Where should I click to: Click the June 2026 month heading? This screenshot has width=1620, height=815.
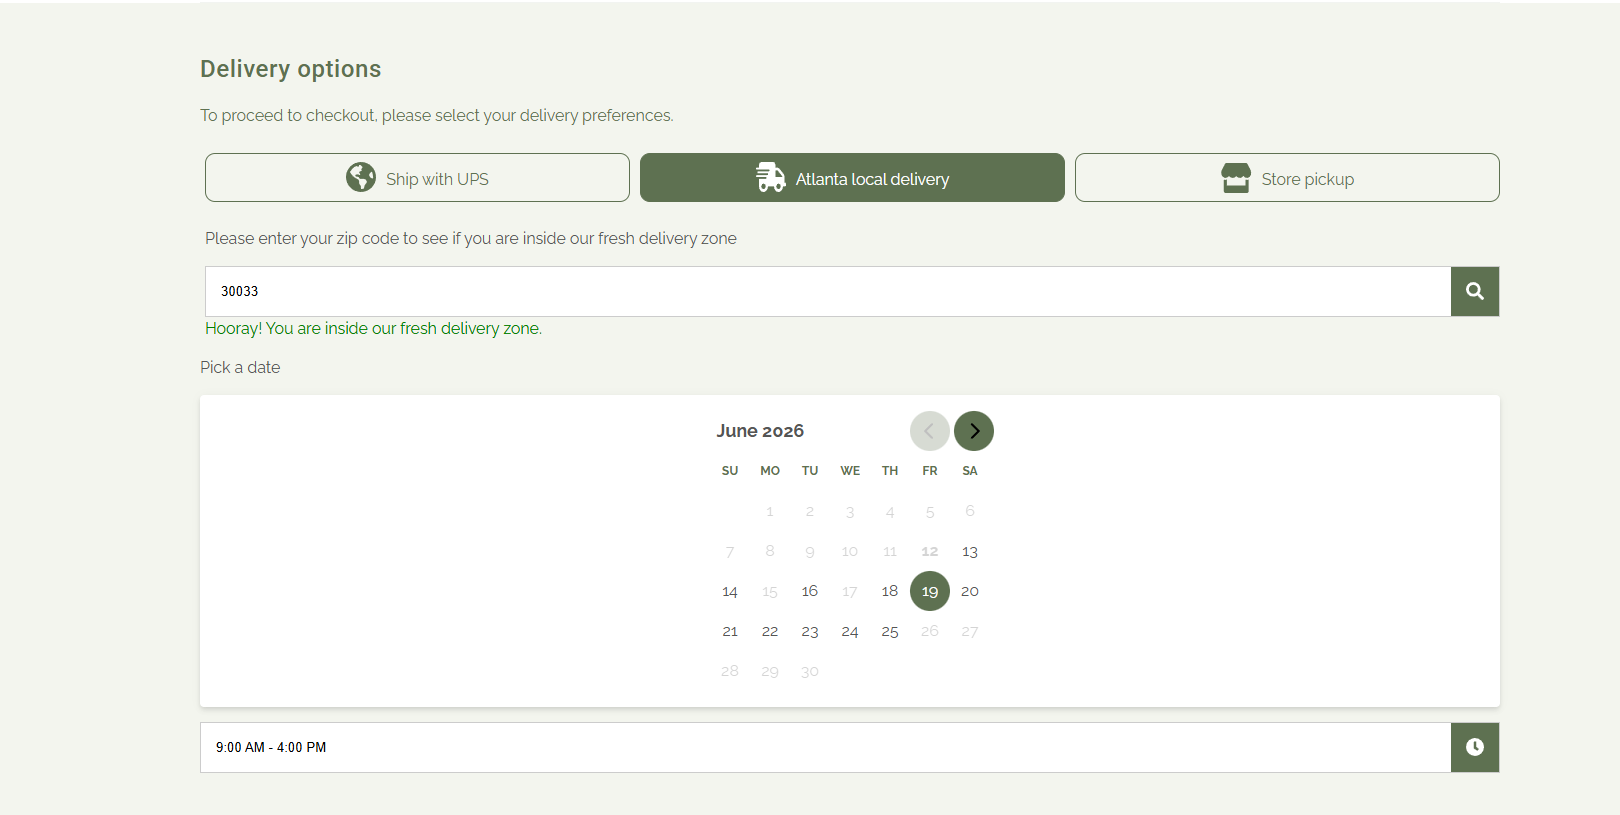pos(760,431)
